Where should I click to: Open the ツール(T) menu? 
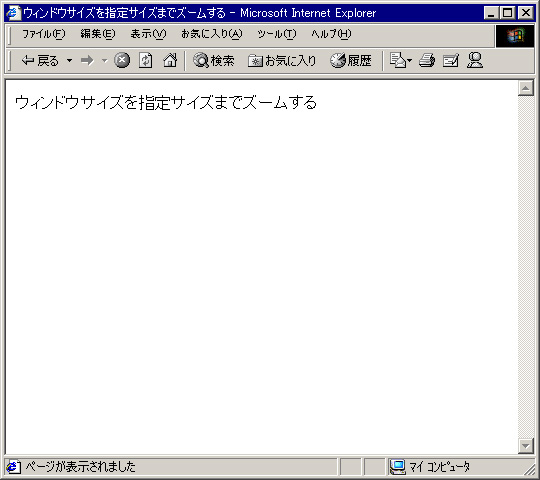pos(277,34)
